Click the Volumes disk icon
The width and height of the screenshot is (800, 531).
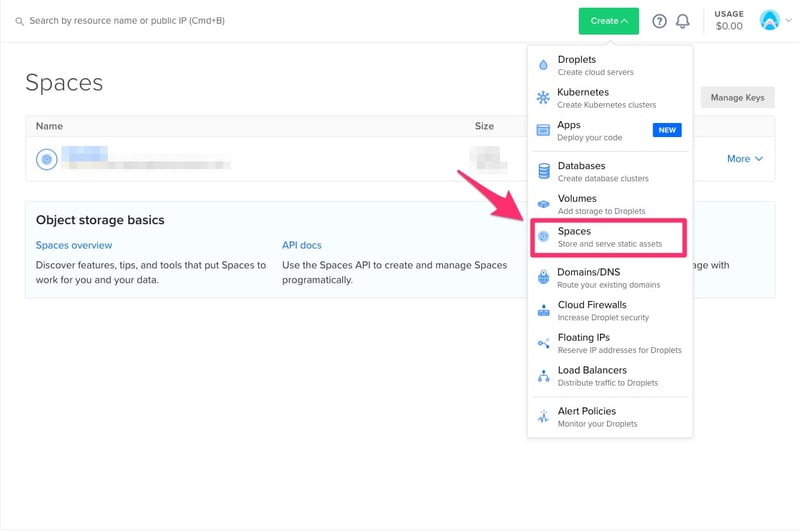(543, 204)
